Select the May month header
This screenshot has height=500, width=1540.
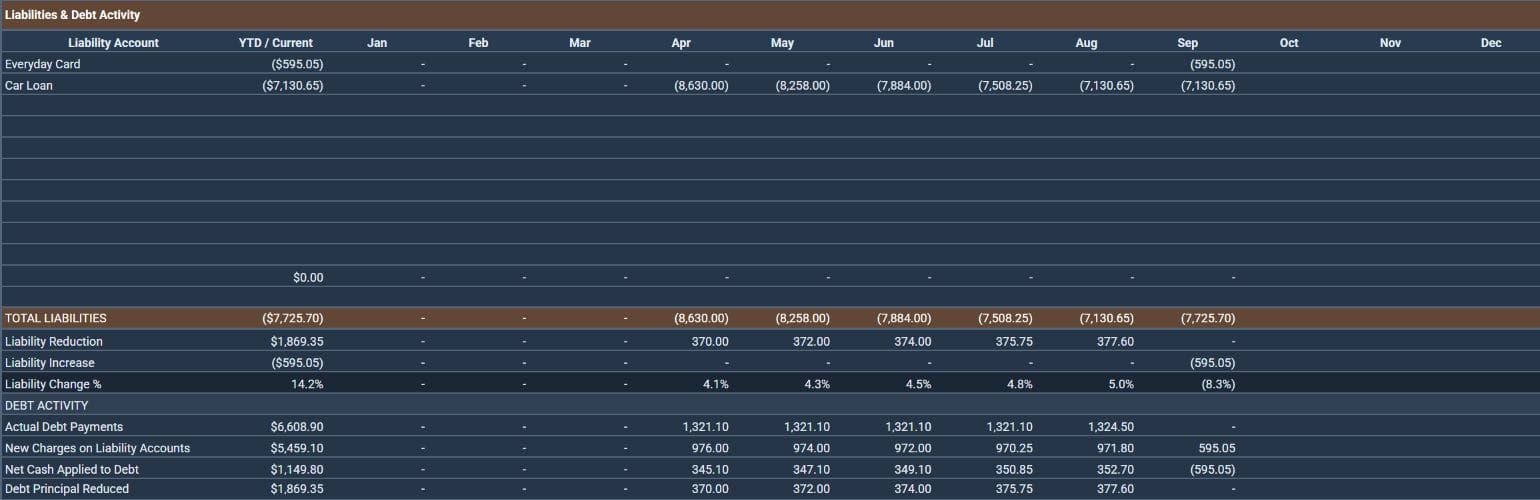782,43
